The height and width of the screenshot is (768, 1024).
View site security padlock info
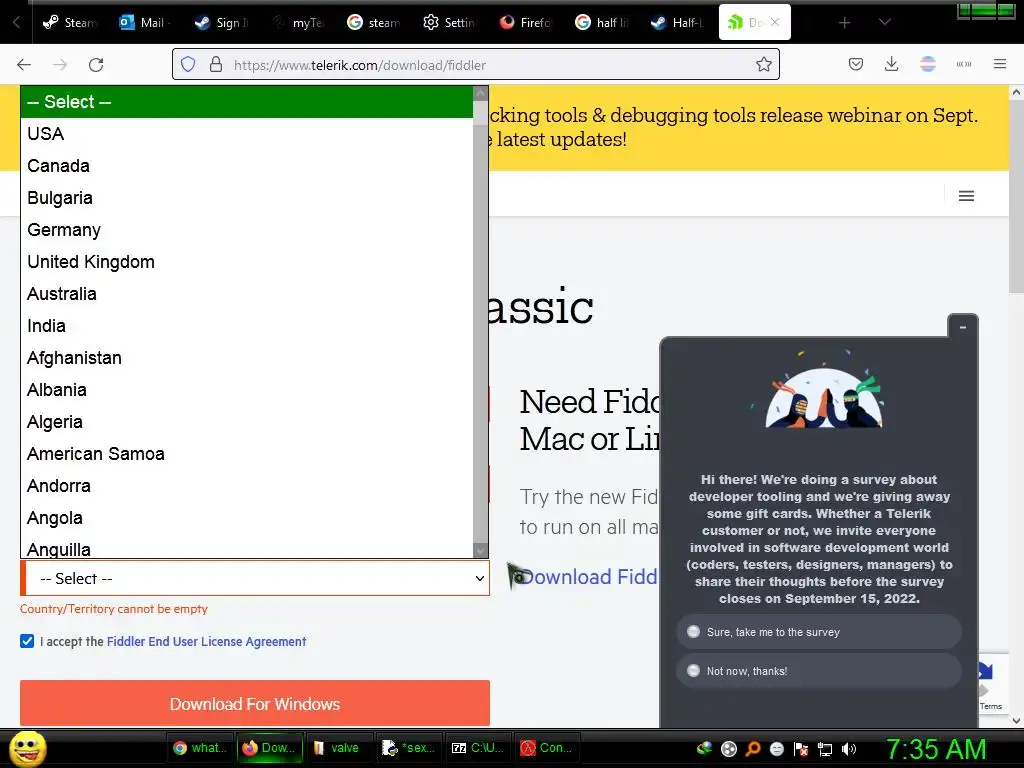pos(216,65)
